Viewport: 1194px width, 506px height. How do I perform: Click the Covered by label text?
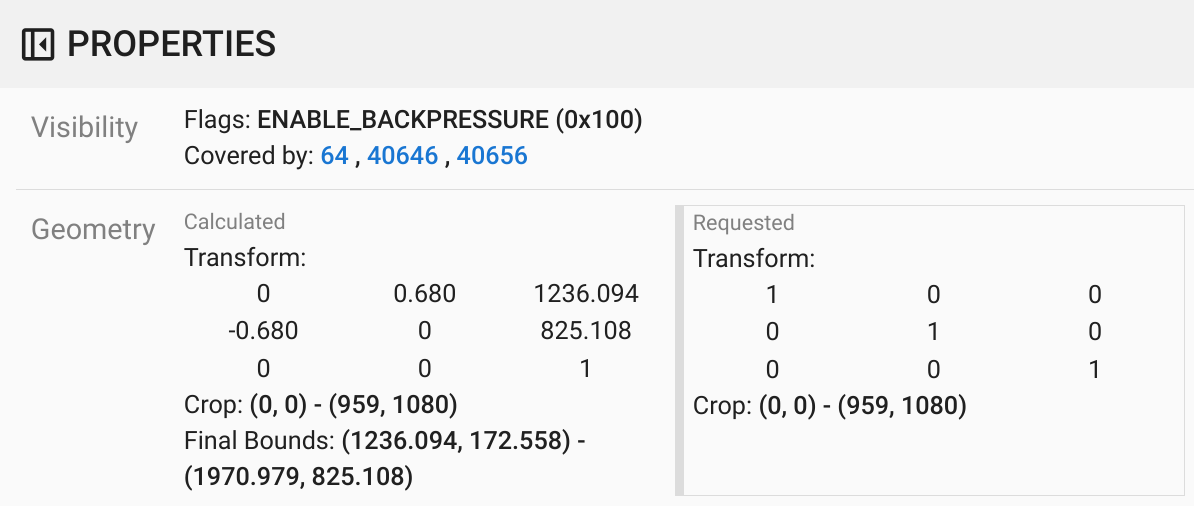(248, 156)
